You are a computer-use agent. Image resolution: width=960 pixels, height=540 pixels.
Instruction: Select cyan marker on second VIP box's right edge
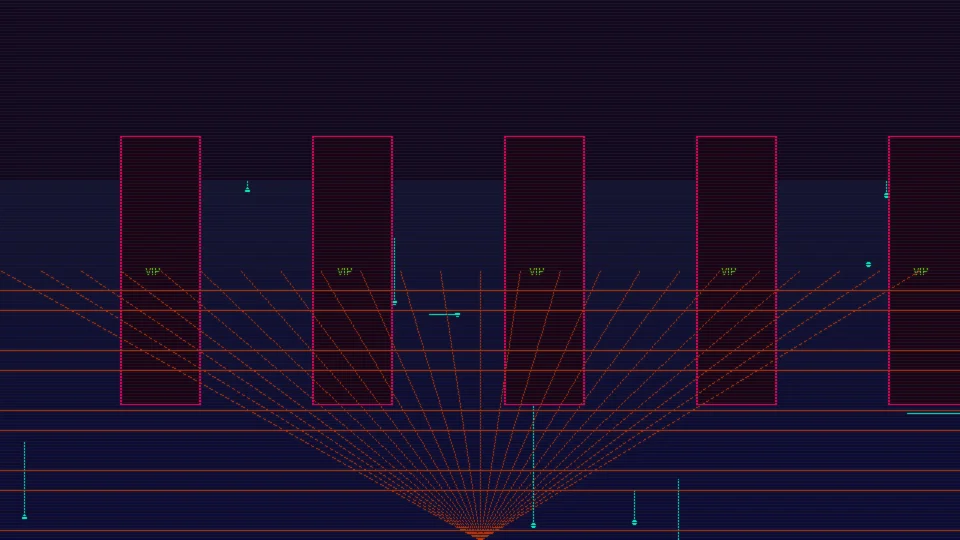coord(394,301)
